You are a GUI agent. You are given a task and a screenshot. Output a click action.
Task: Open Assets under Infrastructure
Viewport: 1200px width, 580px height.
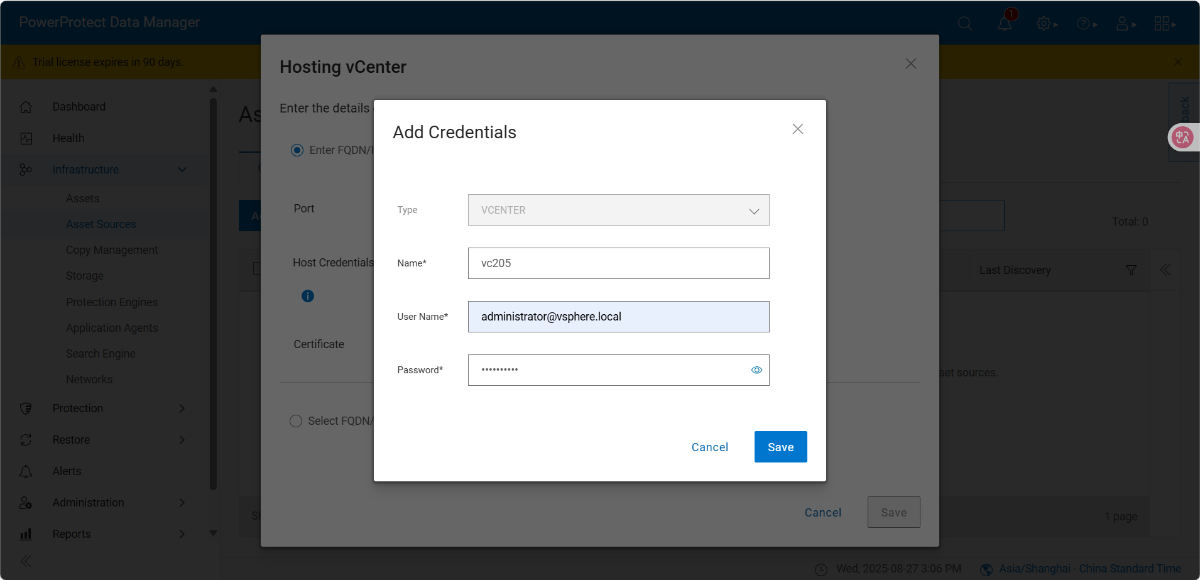83,198
